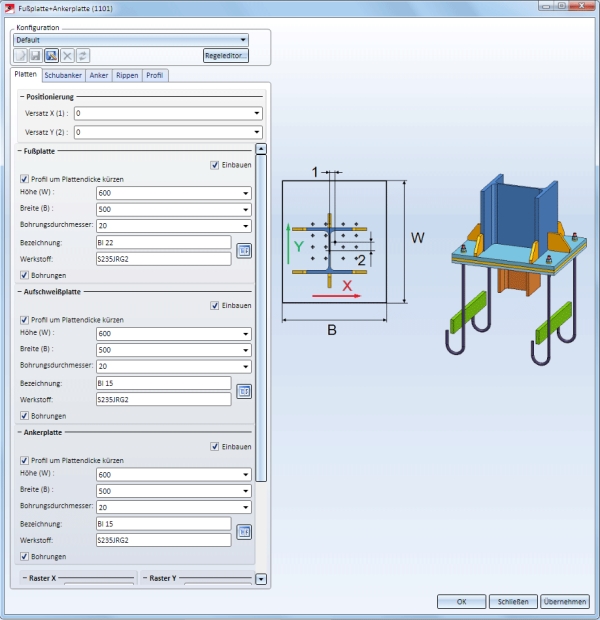Click the Aufschweißplatte Bezeichnung field Bl 15
The image size is (600, 620).
[x=164, y=383]
